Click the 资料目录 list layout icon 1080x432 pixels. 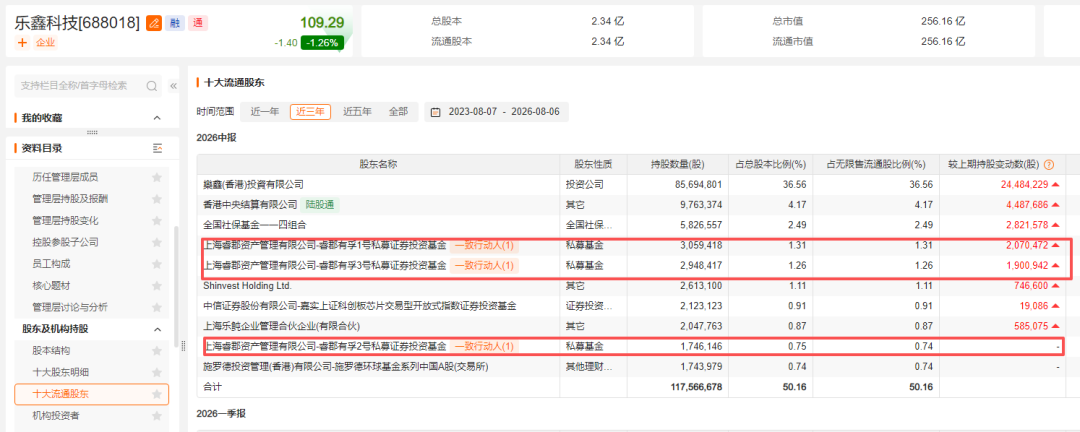point(157,148)
